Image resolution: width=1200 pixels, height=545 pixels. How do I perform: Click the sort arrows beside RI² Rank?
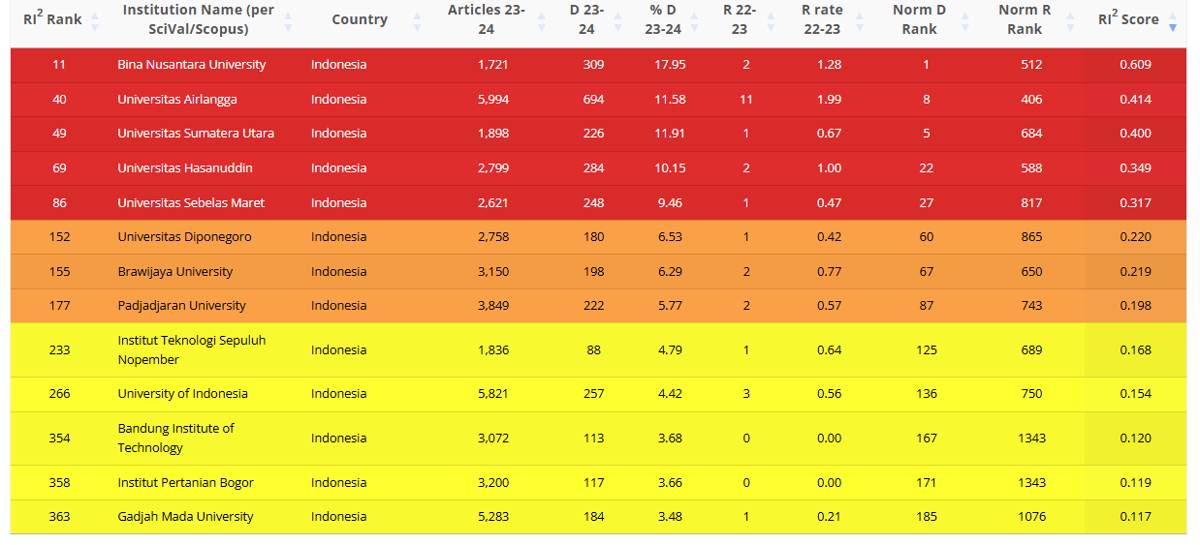[x=95, y=20]
